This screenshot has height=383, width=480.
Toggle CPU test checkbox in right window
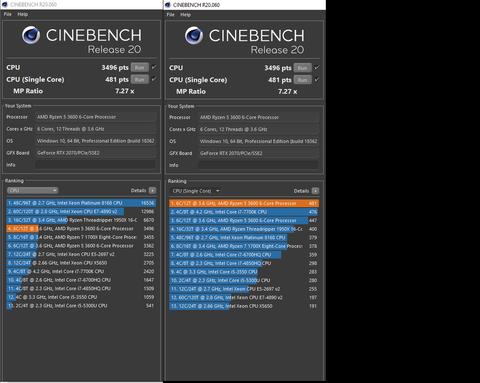317,67
